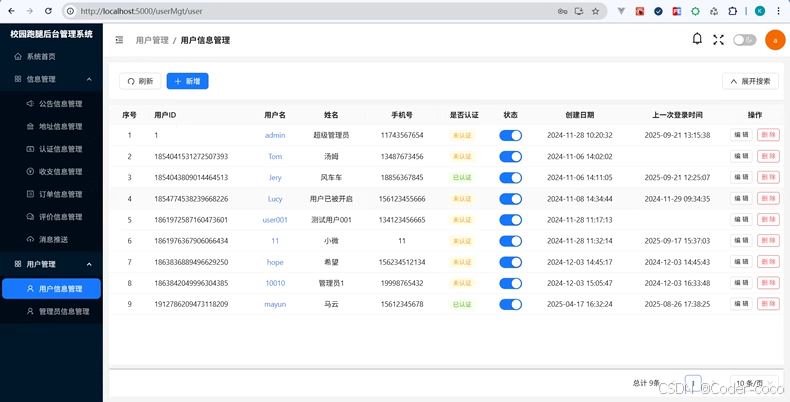Open 系统首页 in the sidebar
Screen dimensions: 790x402
[x=51, y=56]
